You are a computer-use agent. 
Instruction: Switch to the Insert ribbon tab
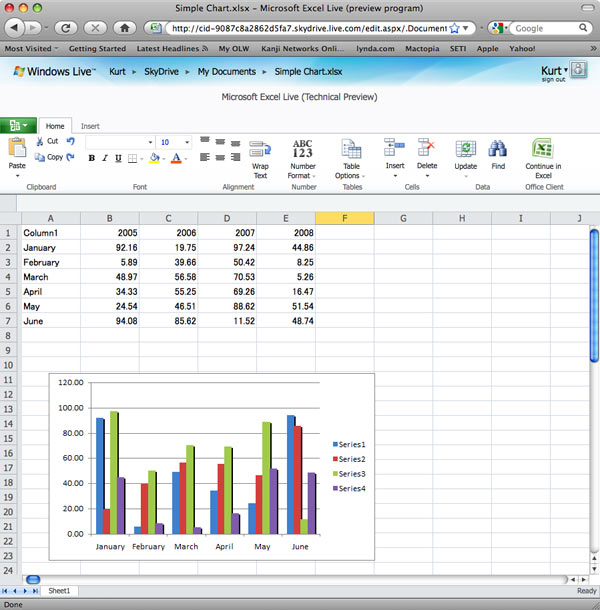point(90,126)
